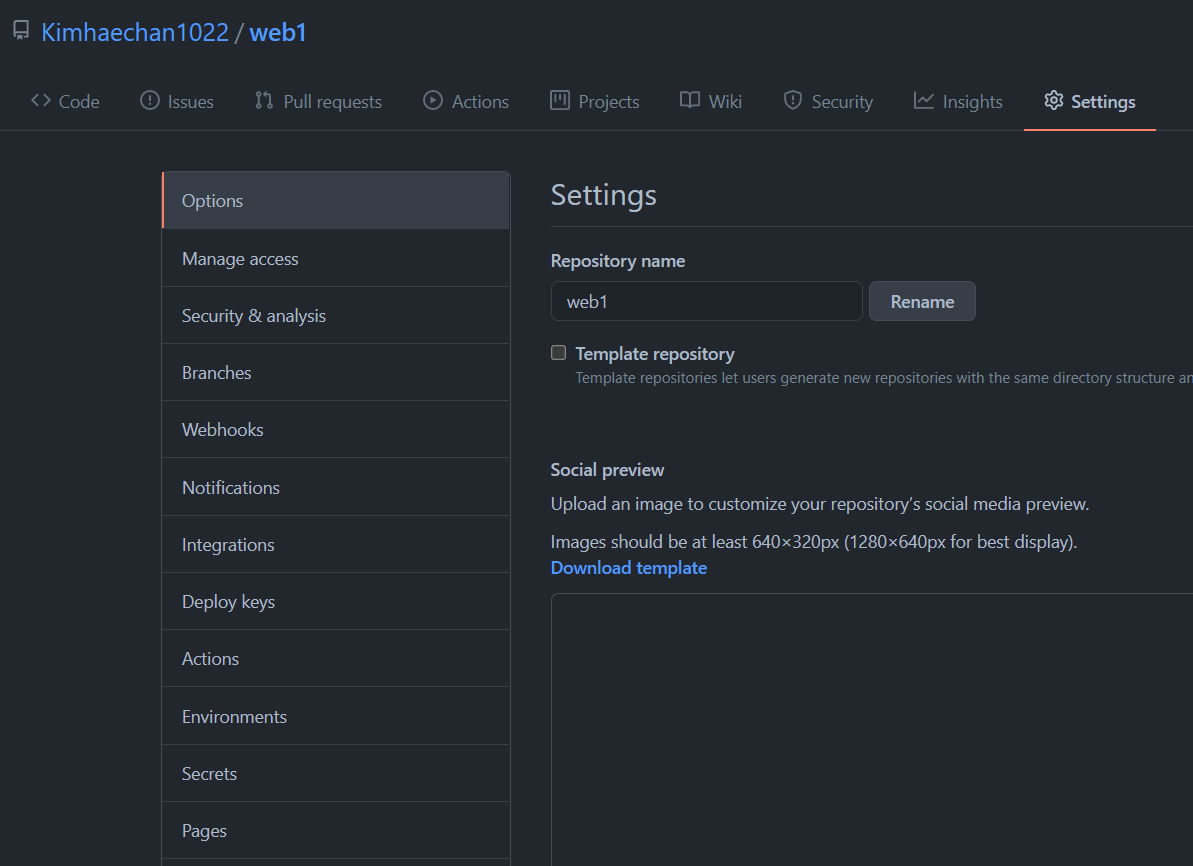Viewport: 1193px width, 866px height.
Task: Go to the Pull requests tab
Action: (319, 101)
